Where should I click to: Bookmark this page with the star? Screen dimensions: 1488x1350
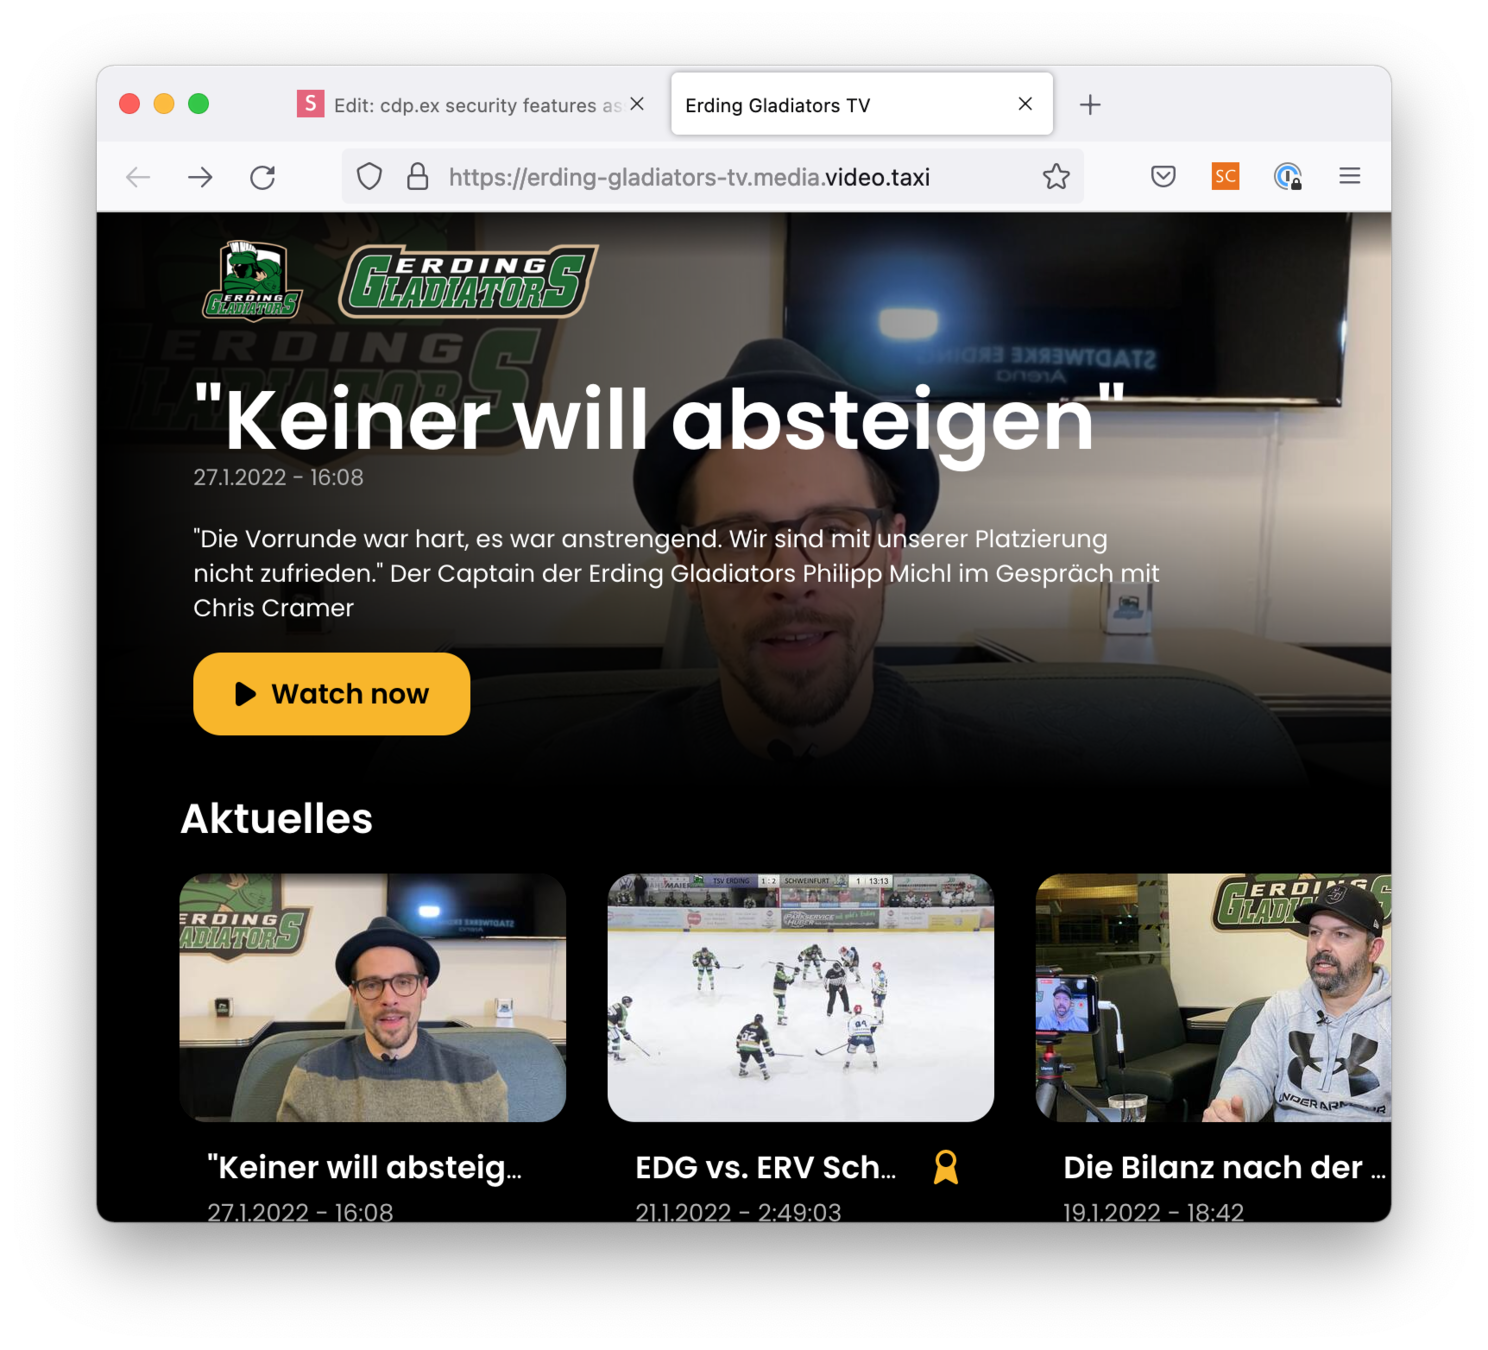[1056, 177]
